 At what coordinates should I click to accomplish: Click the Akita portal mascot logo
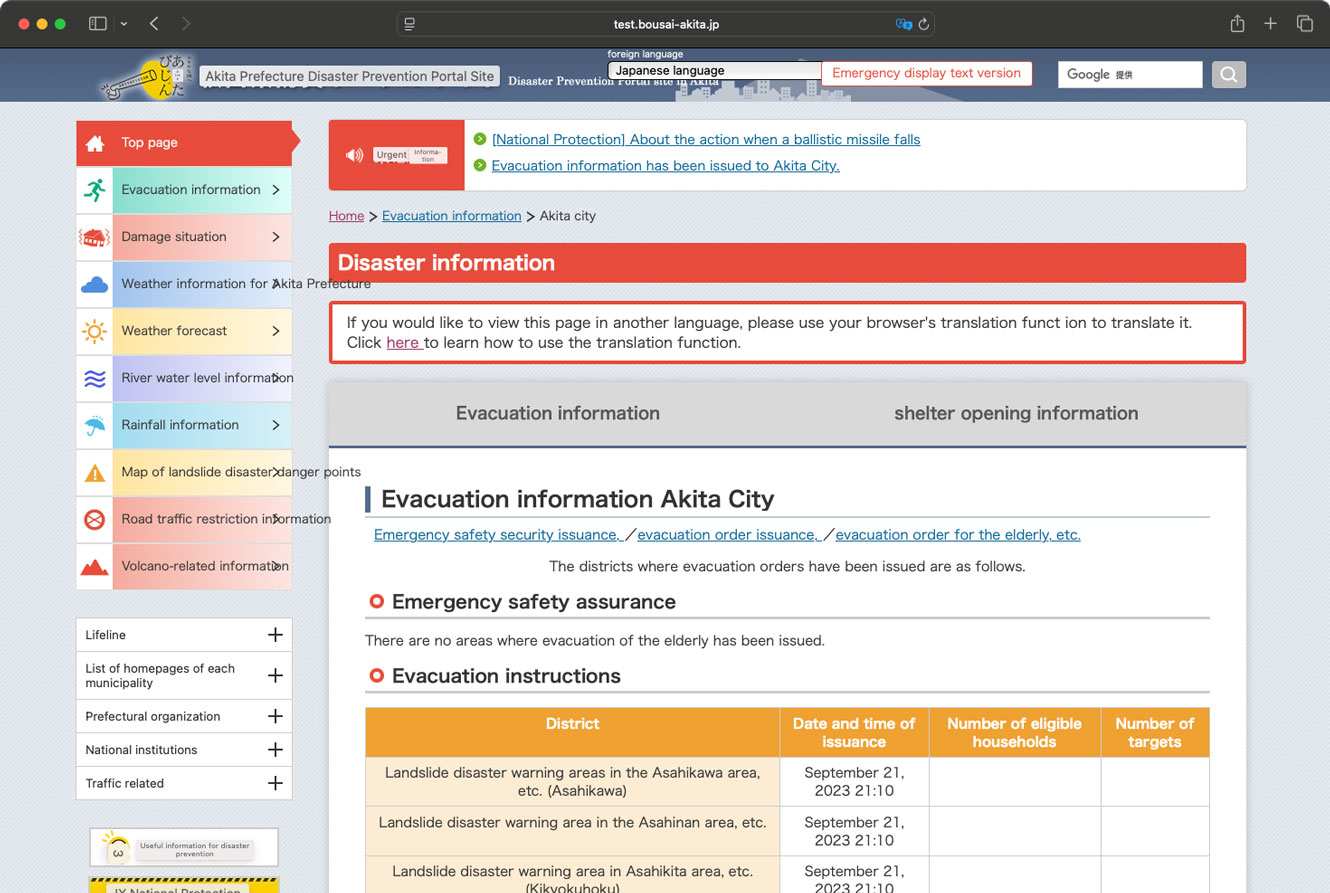click(145, 77)
